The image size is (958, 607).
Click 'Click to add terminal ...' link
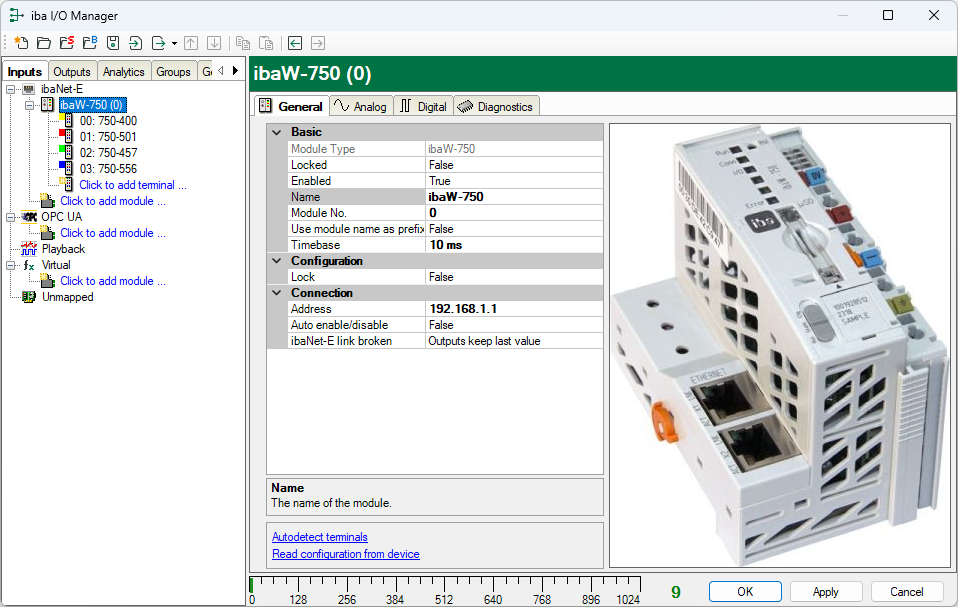(x=133, y=185)
